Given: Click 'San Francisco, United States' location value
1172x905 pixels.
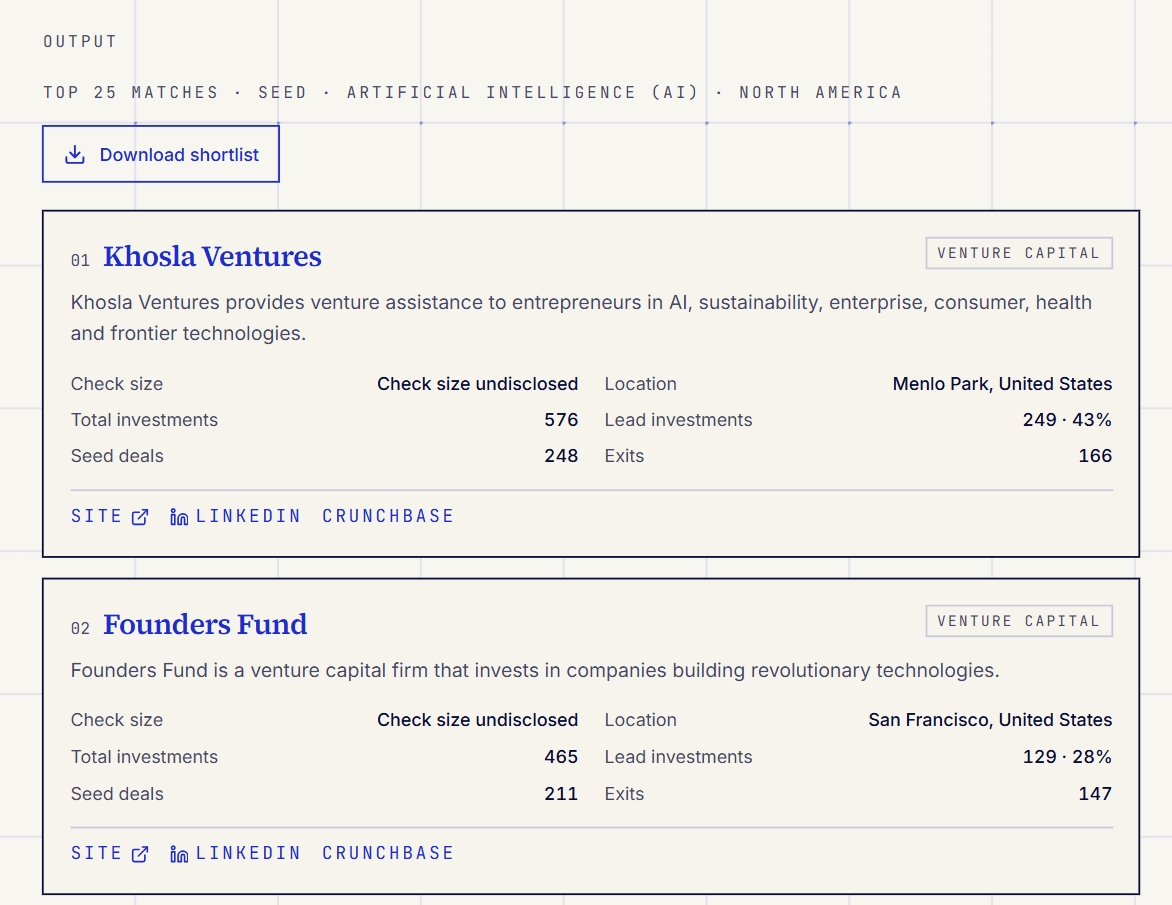Looking at the screenshot, I should [990, 720].
